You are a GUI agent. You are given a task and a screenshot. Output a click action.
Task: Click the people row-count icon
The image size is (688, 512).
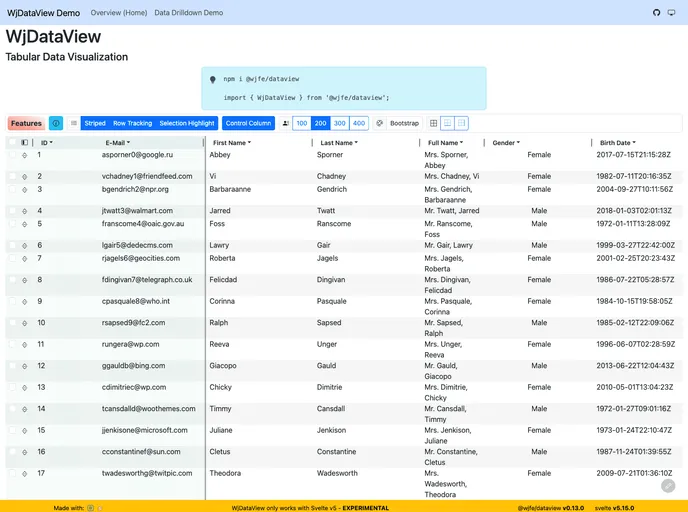pos(286,123)
